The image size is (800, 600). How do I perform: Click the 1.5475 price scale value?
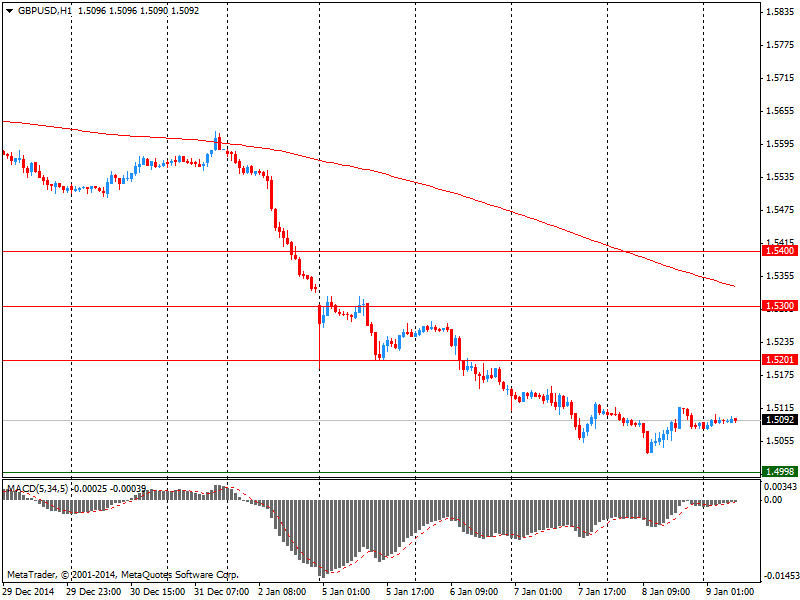780,210
